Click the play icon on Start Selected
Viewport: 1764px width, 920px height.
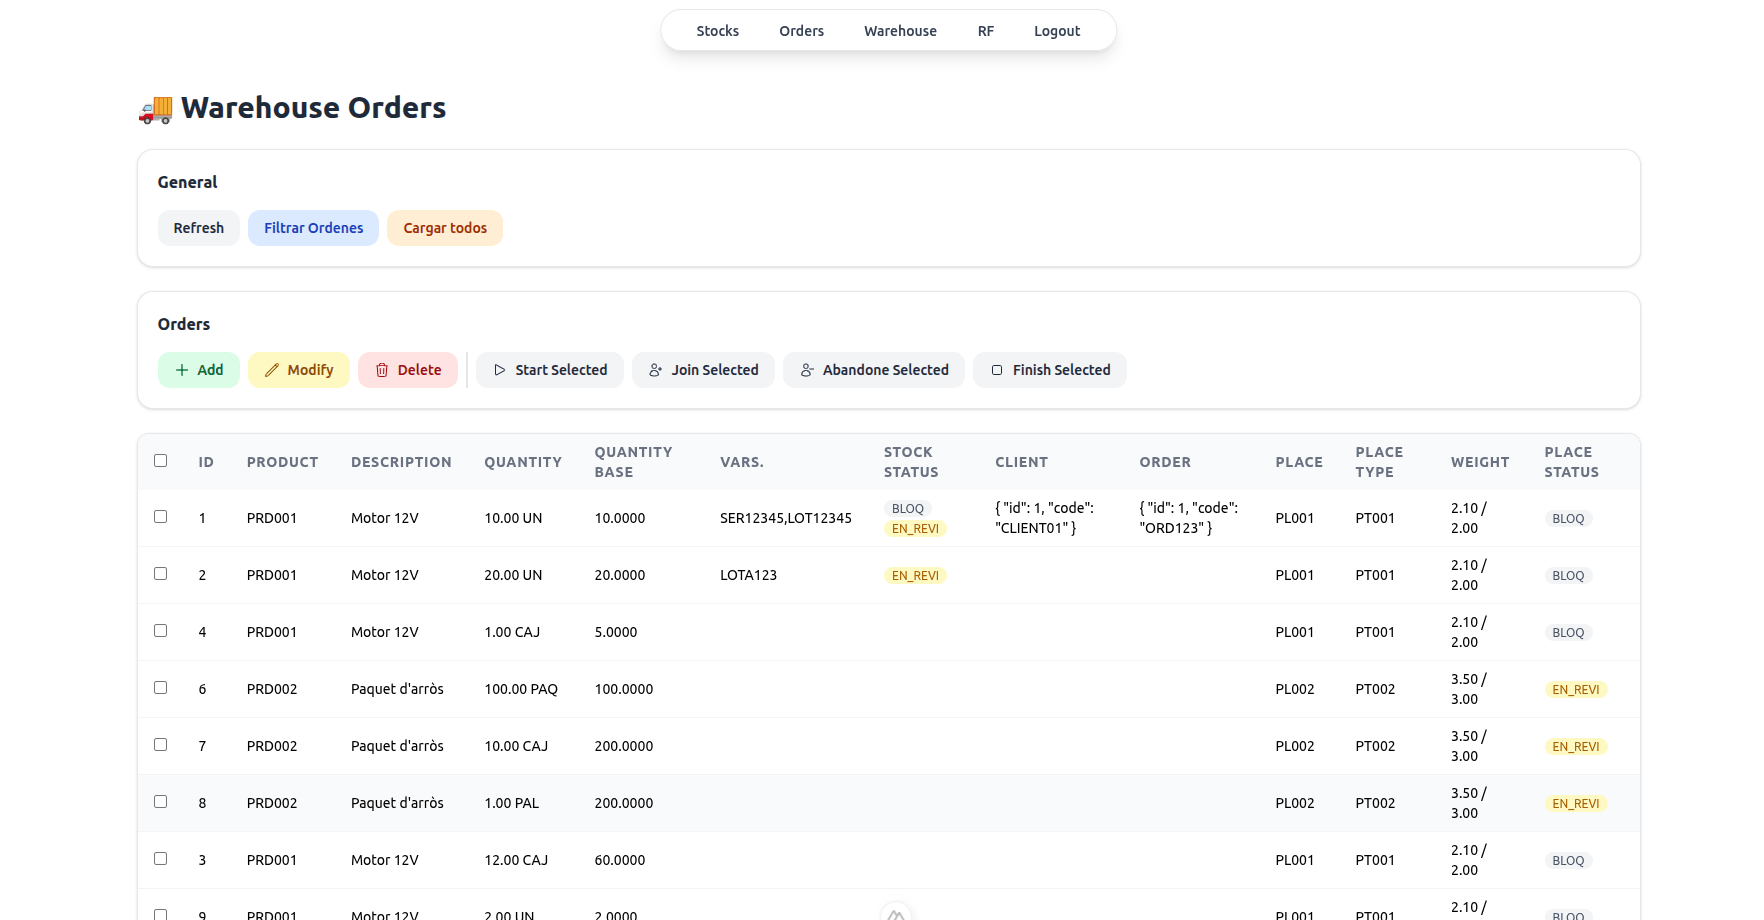pos(500,370)
